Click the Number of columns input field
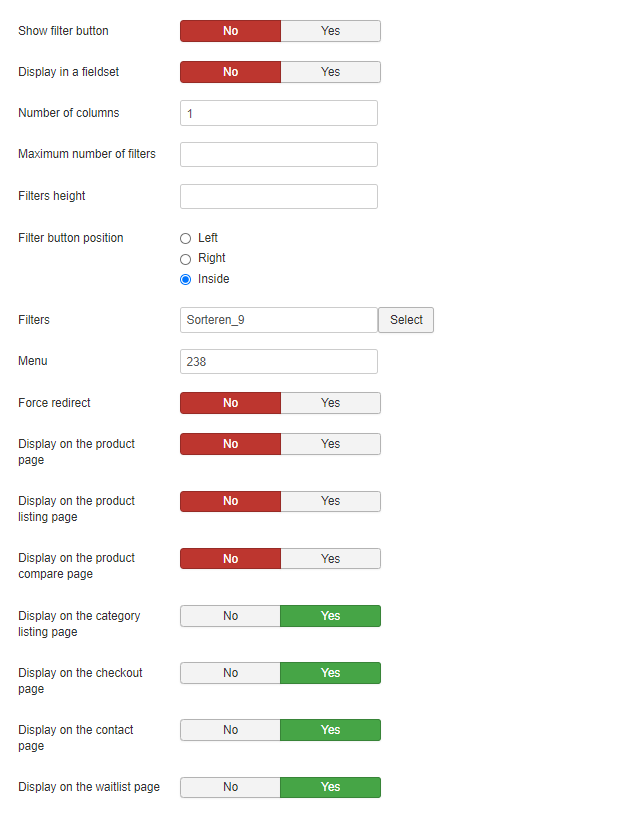Screen dimensions: 628x818 (x=279, y=113)
